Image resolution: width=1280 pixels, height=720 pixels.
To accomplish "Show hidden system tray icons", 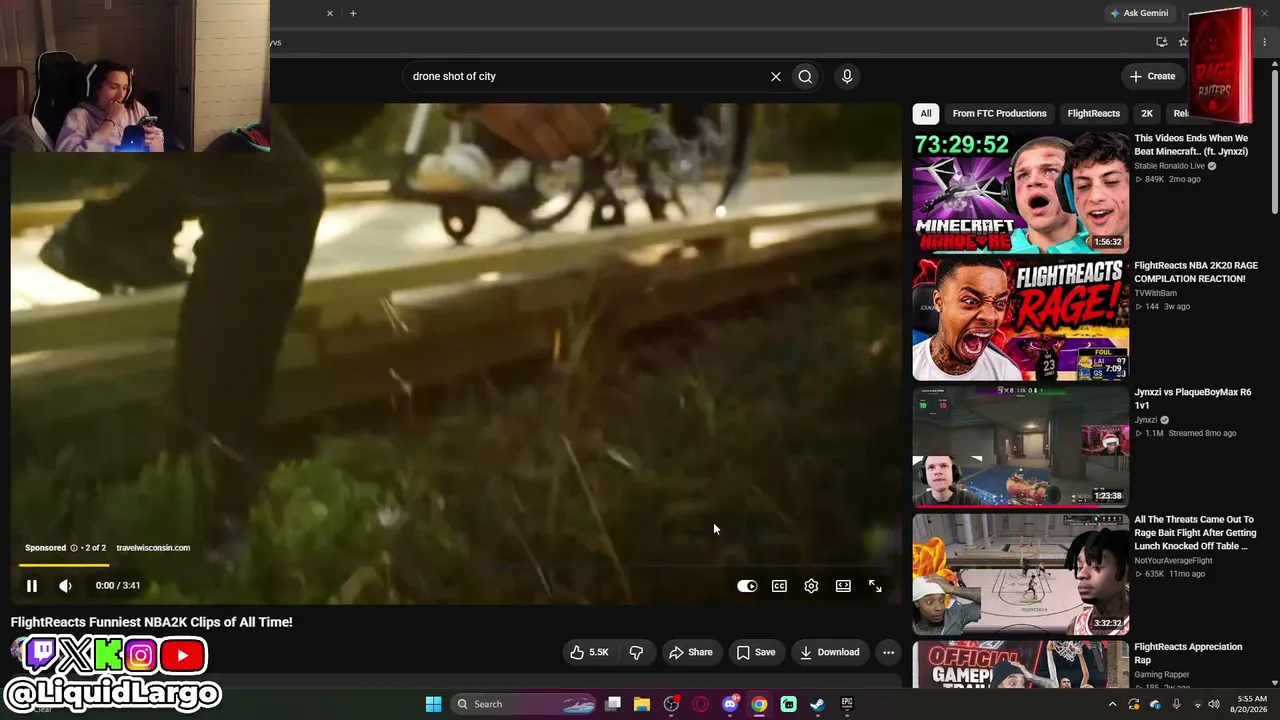I will 1112,704.
